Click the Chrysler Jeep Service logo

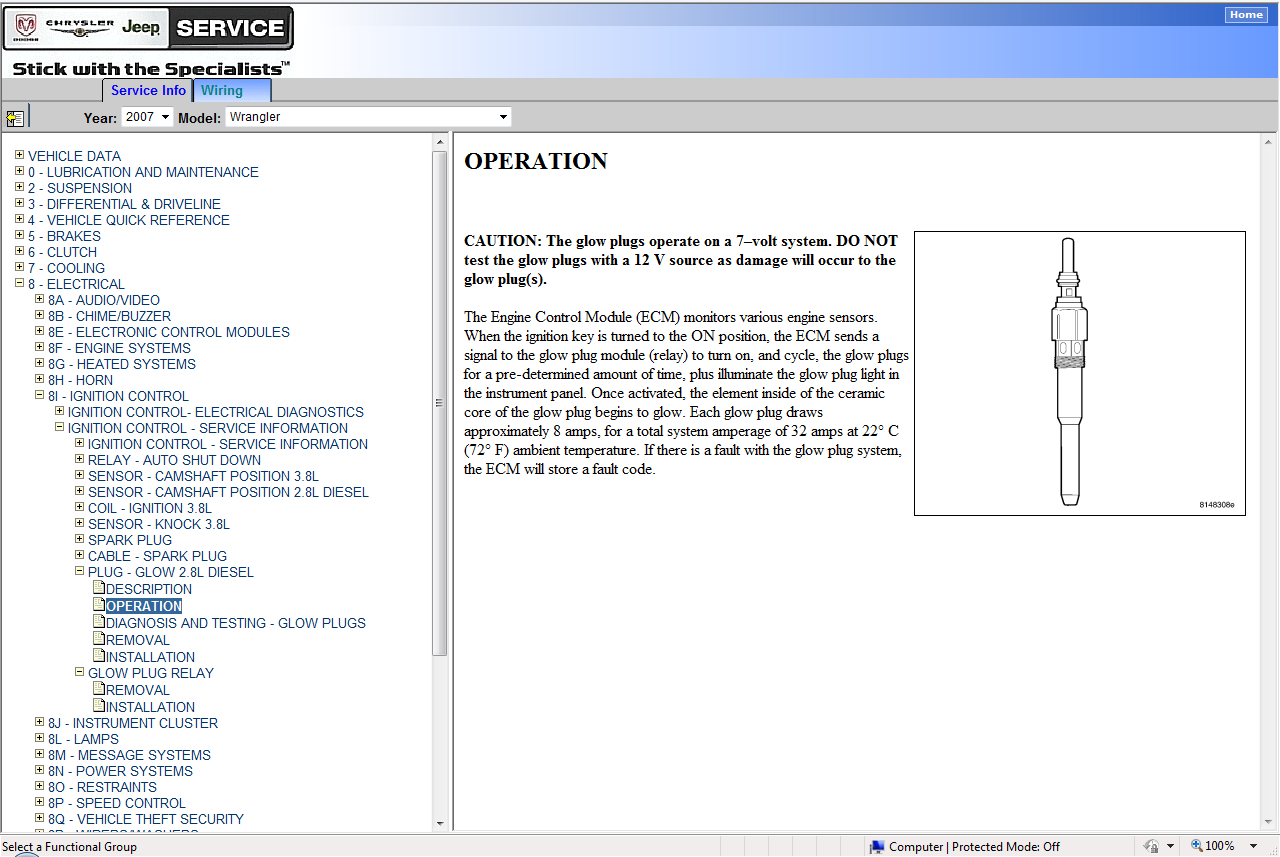pyautogui.click(x=148, y=28)
